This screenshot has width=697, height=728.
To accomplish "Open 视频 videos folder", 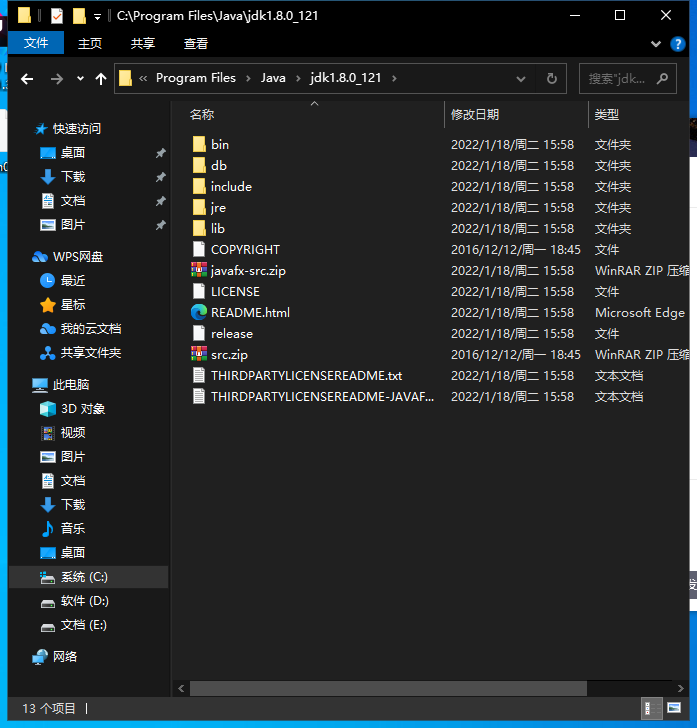I will [x=73, y=433].
